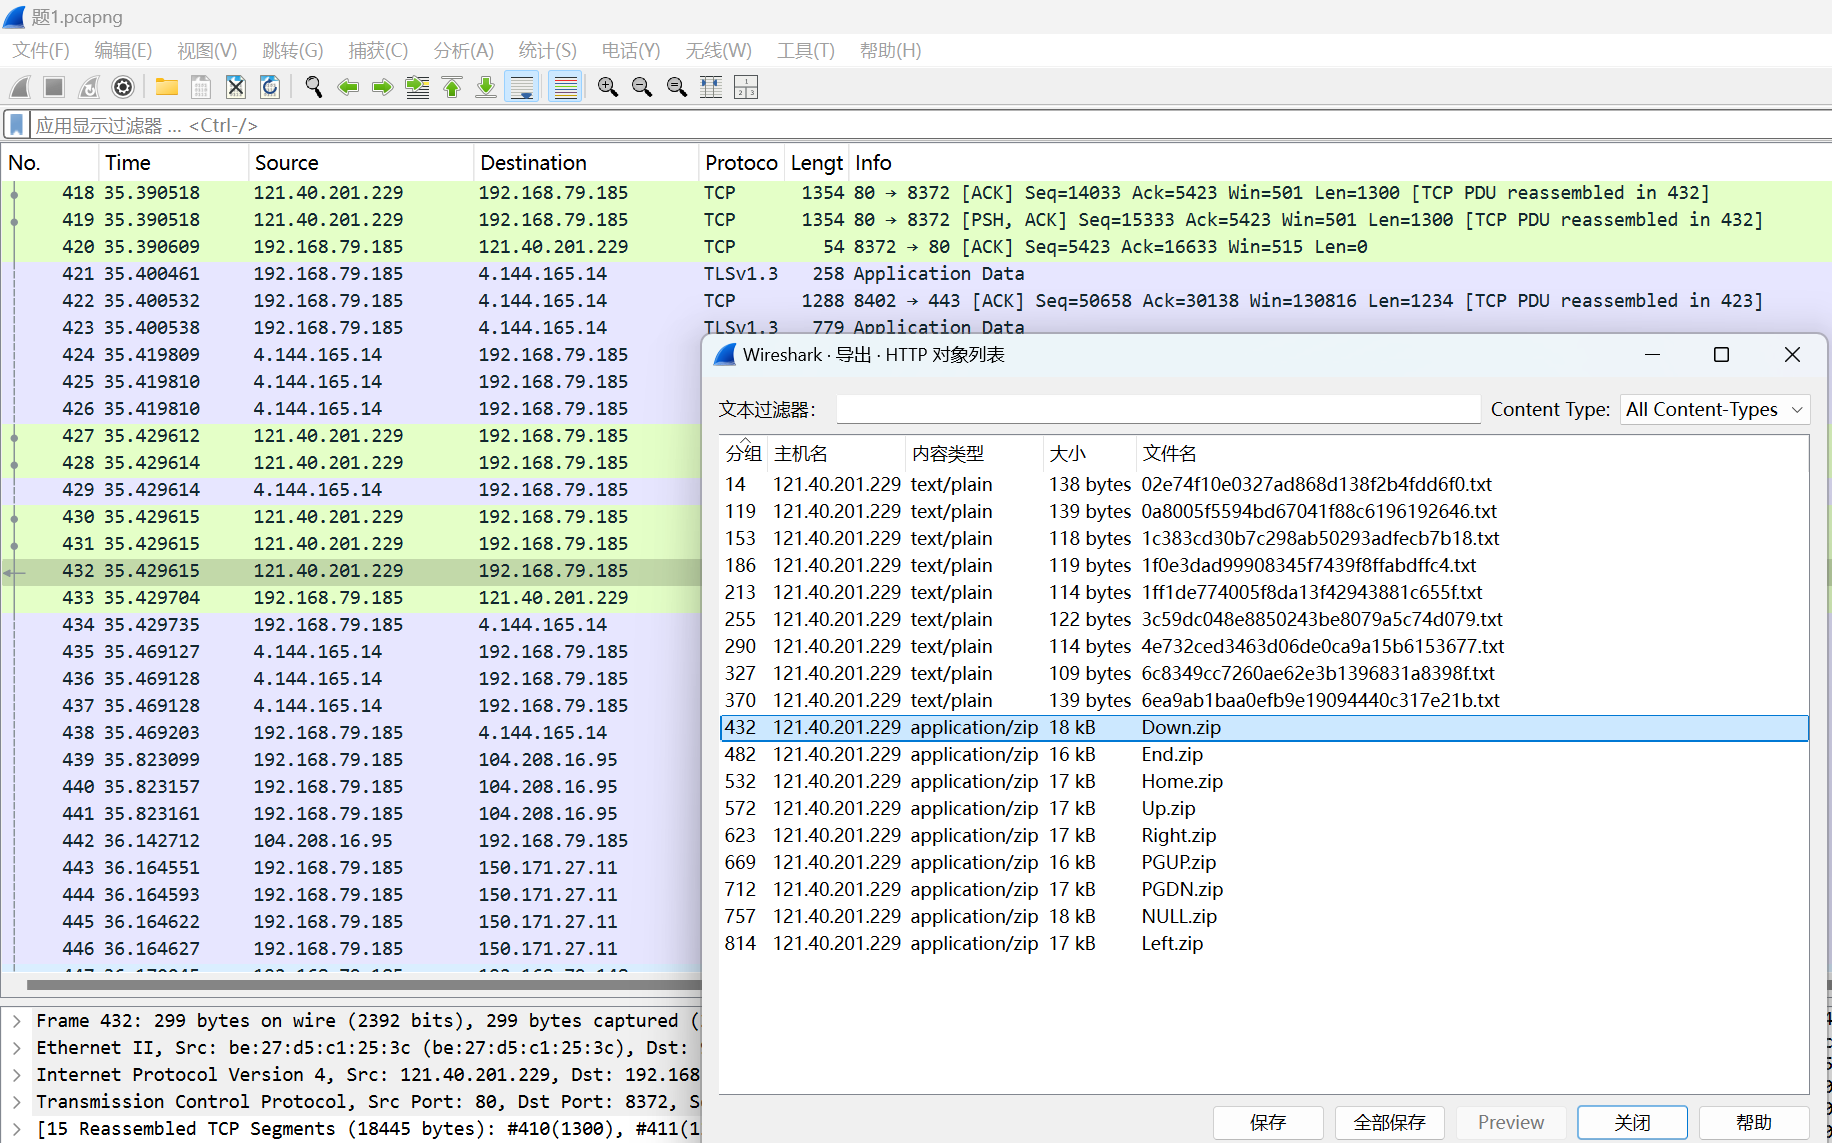This screenshot has height=1143, width=1832.
Task: Open the 捕获(C) menu
Action: 378,50
